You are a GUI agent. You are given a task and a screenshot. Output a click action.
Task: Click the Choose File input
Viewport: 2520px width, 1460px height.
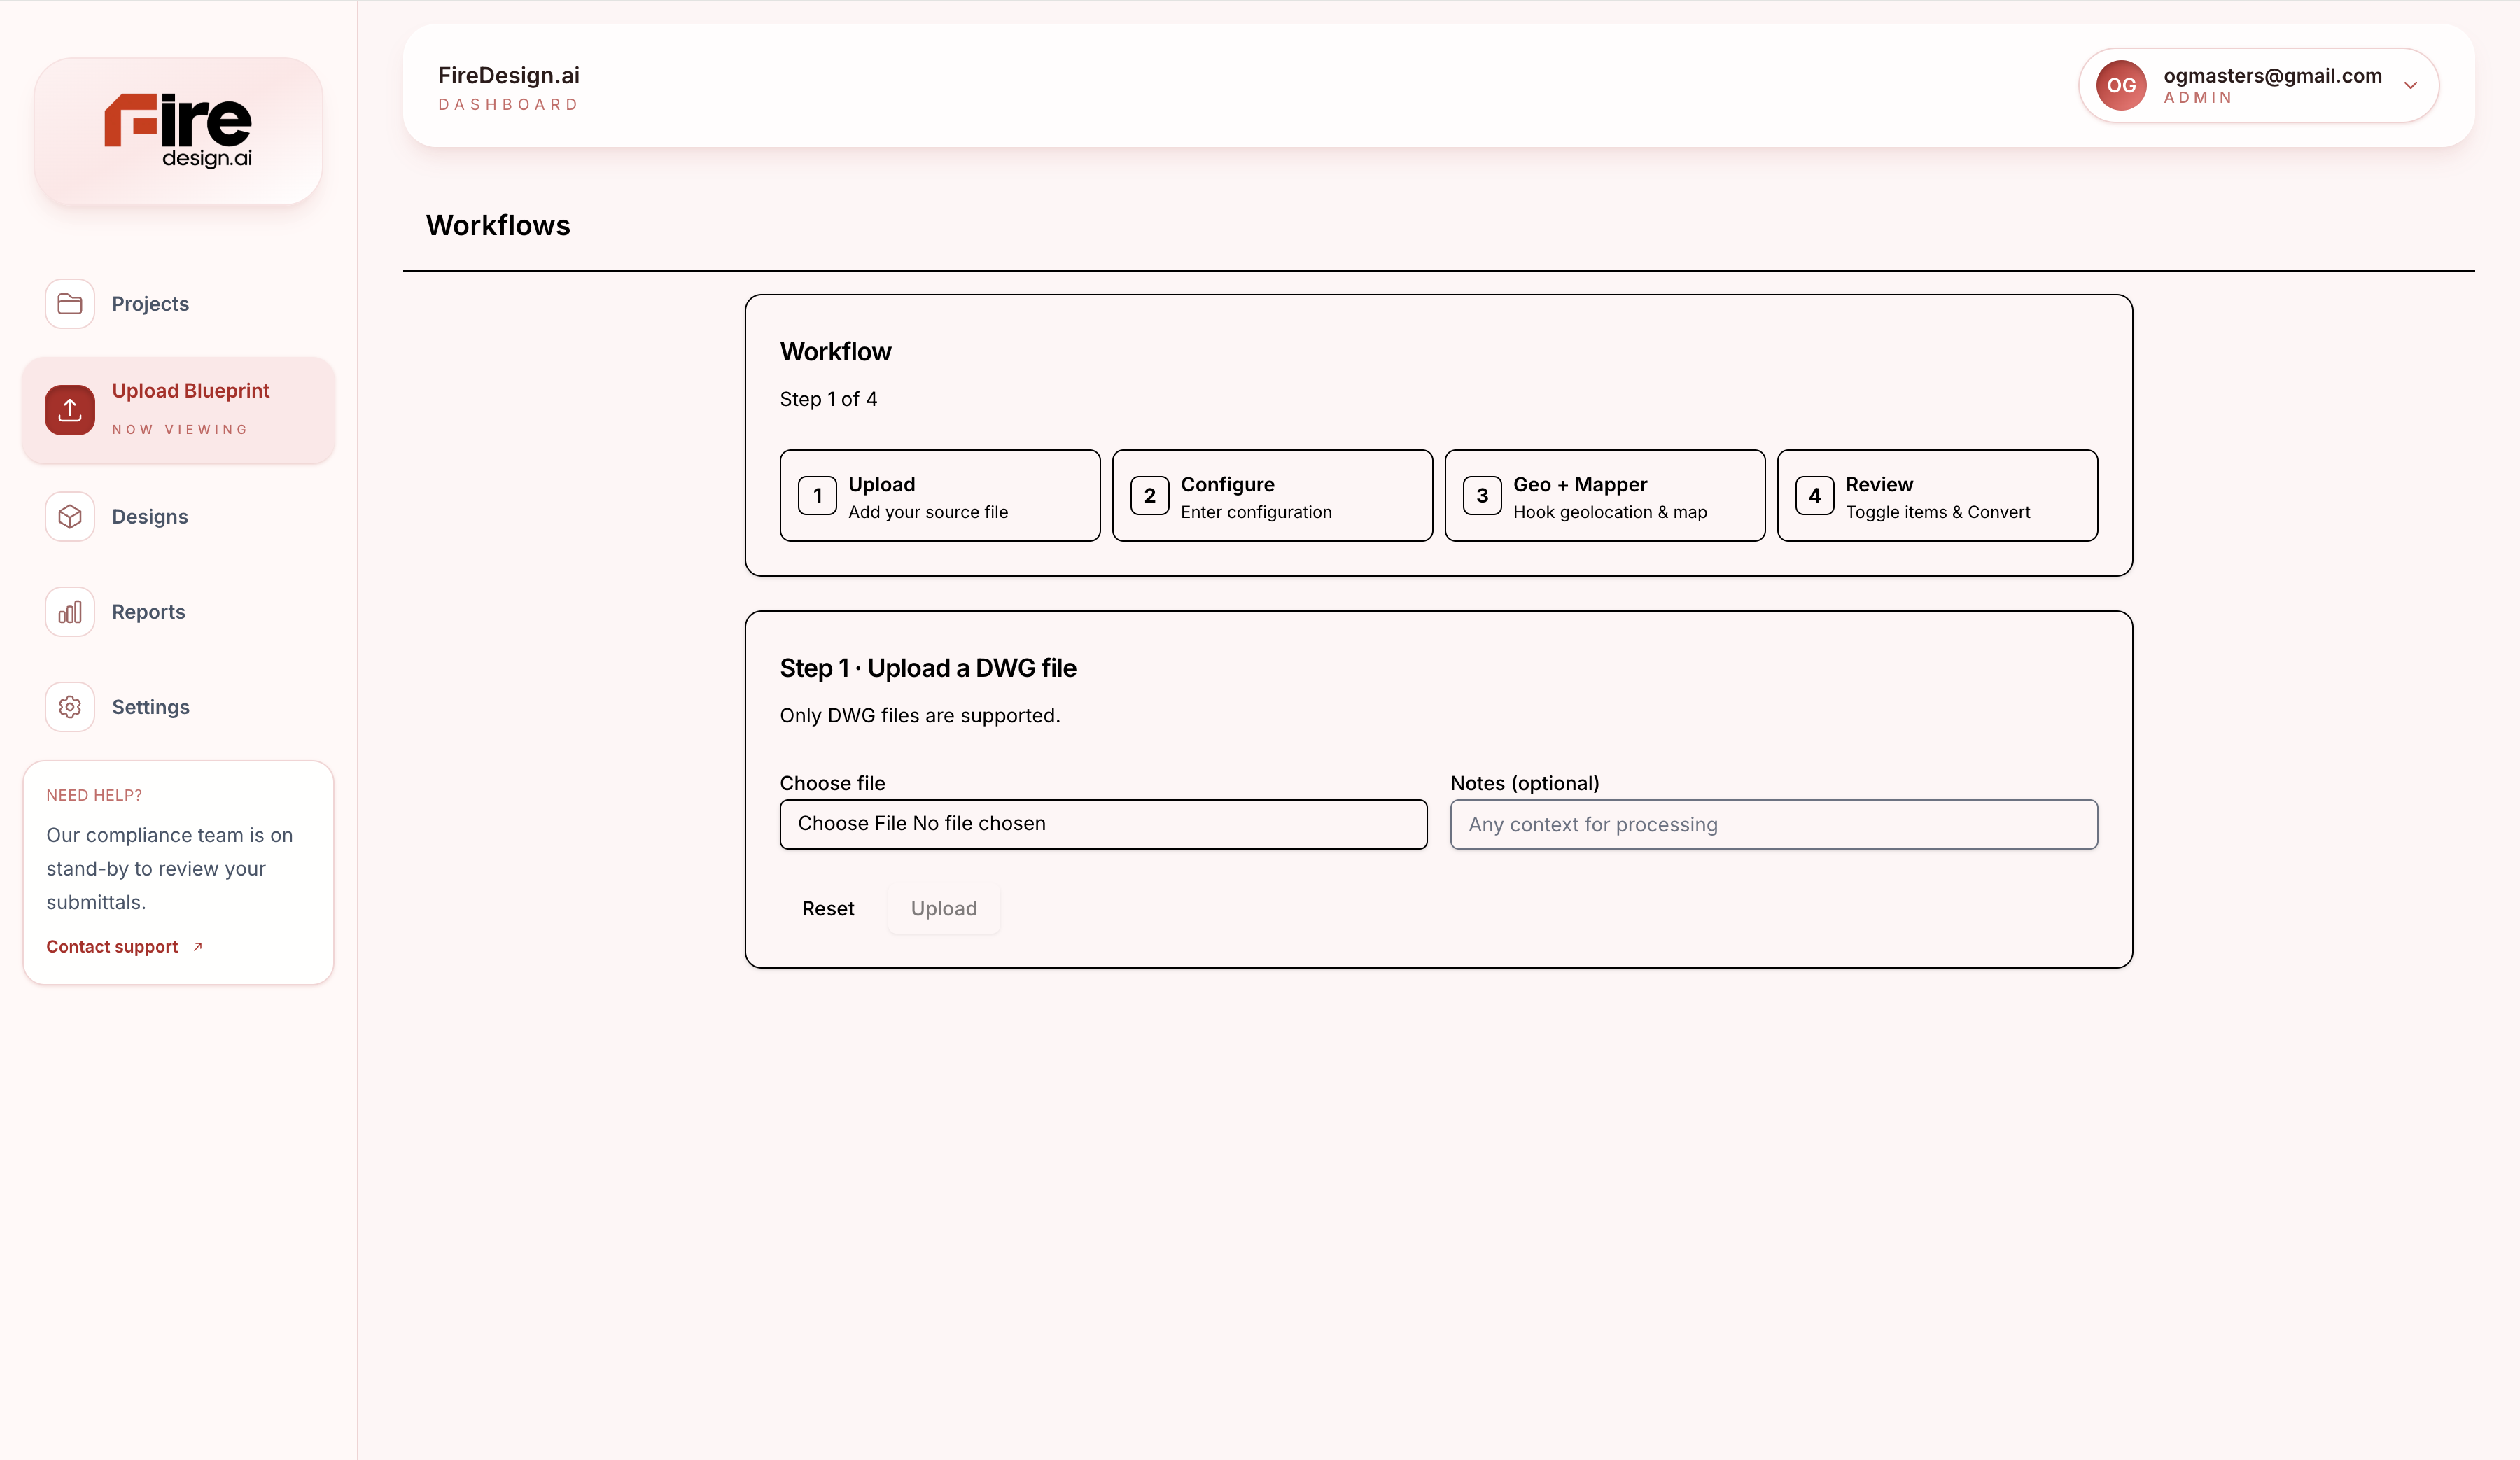point(1103,824)
